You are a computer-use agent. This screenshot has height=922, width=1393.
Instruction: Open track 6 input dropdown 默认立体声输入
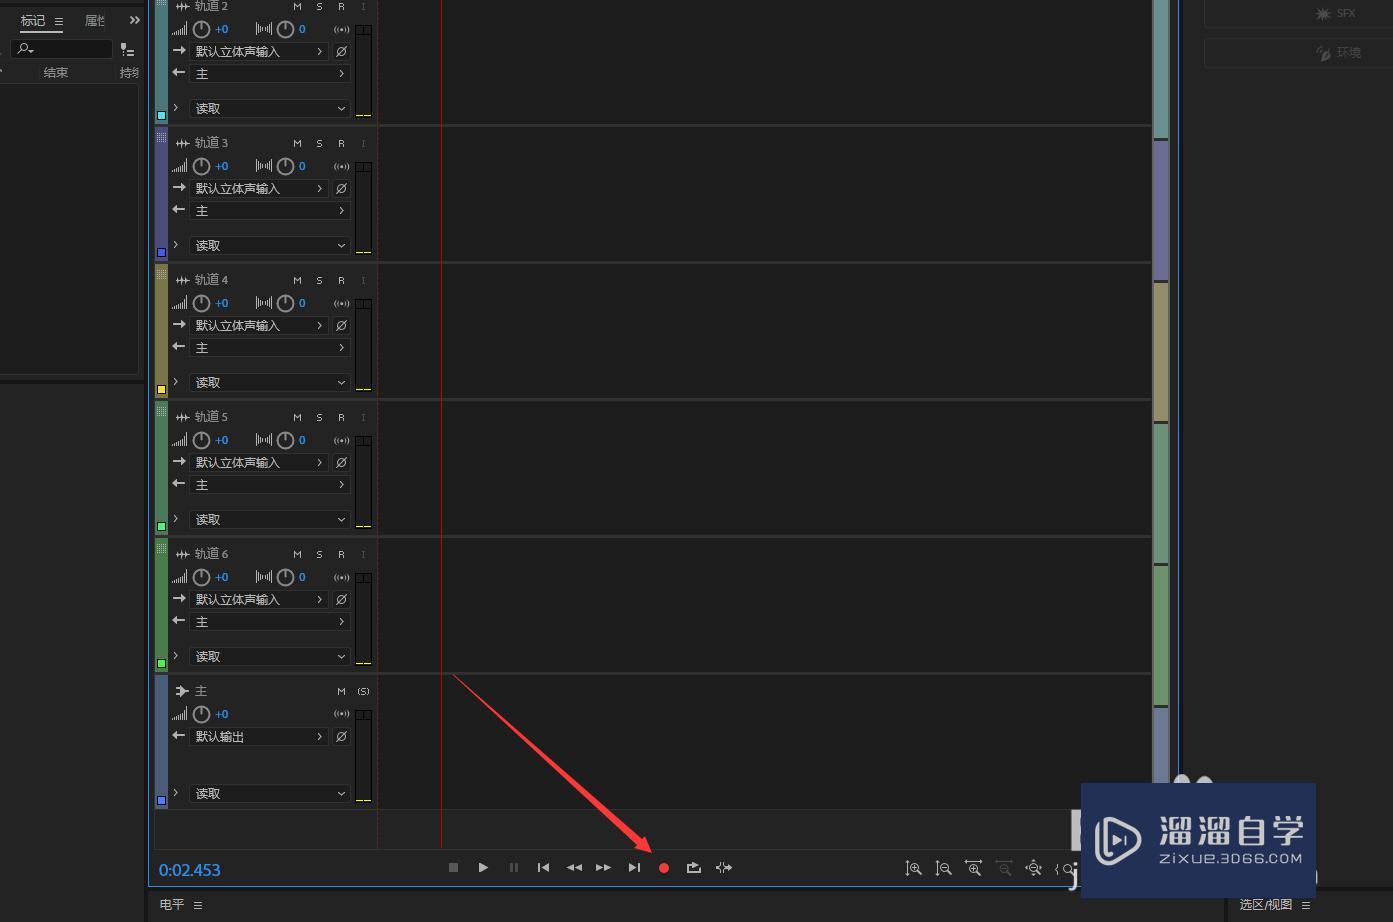tap(258, 599)
